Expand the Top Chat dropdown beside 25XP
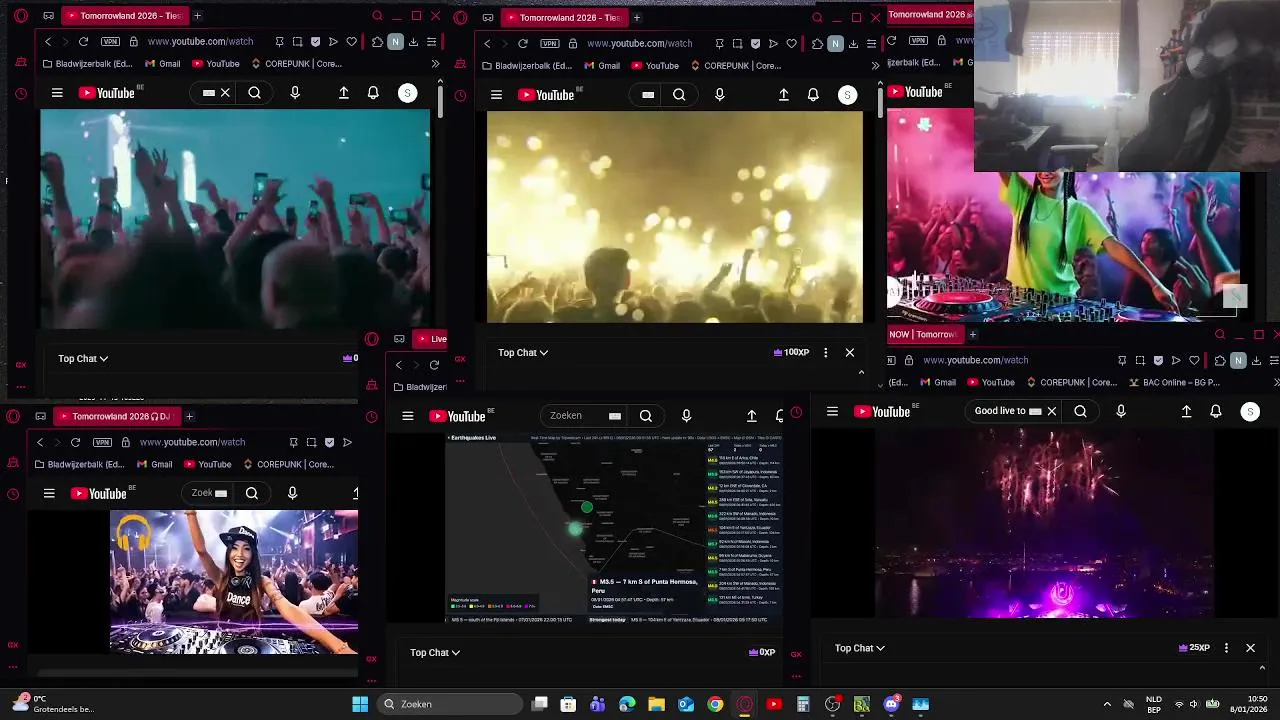The width and height of the screenshot is (1280, 720). pos(860,648)
